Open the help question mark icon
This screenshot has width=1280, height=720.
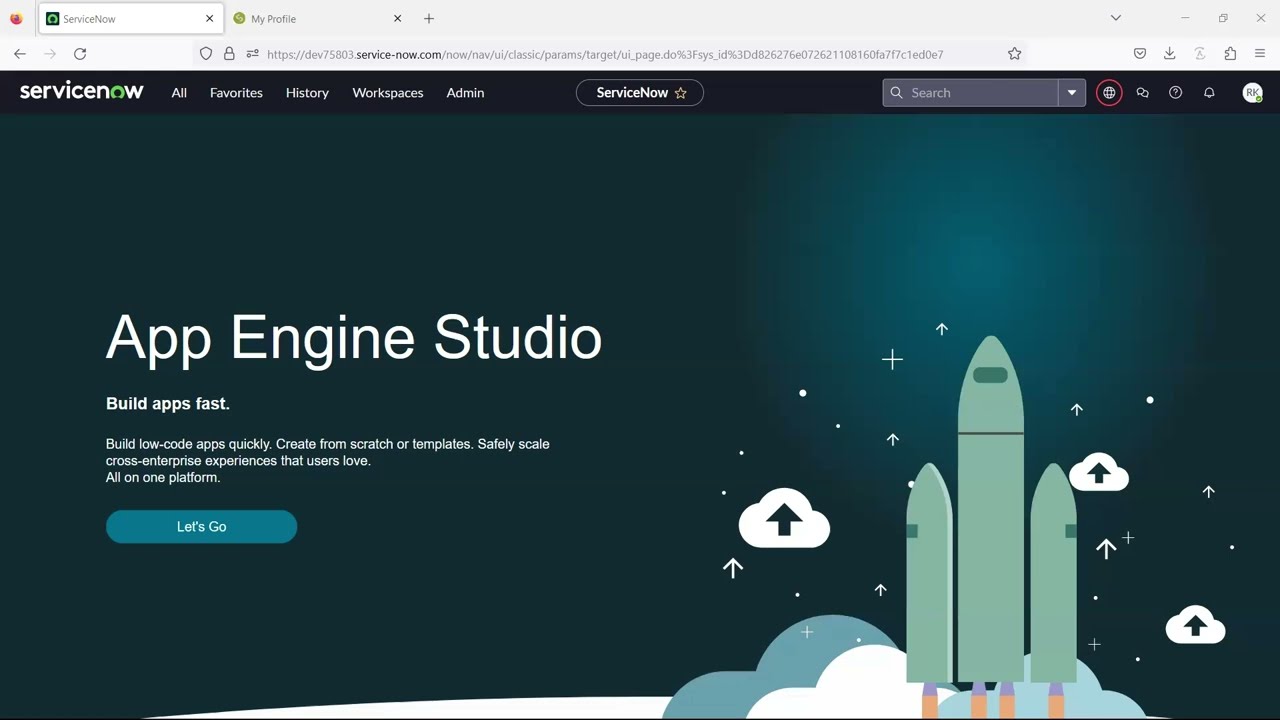click(1176, 92)
